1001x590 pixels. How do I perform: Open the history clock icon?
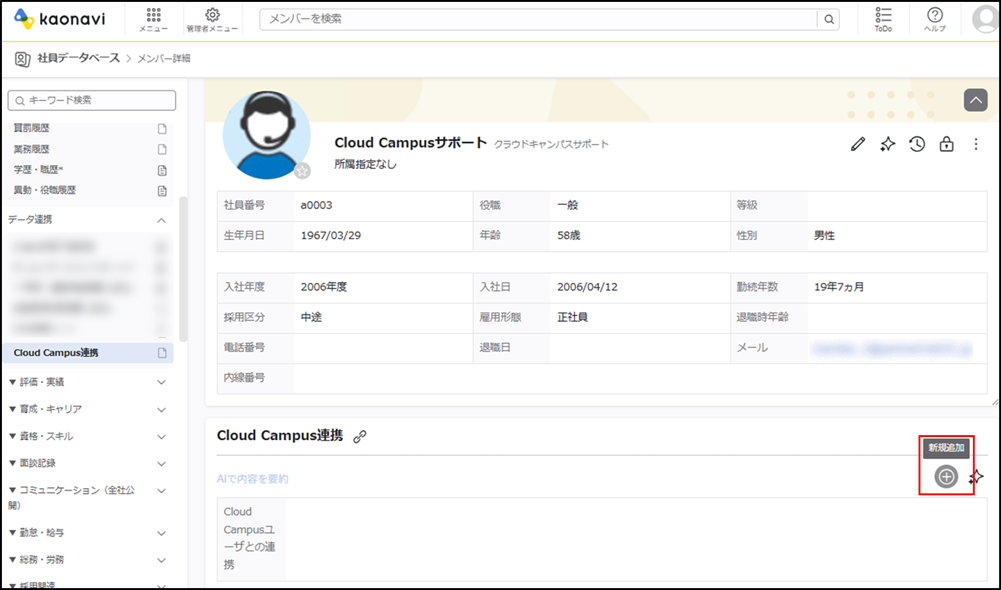[x=917, y=144]
